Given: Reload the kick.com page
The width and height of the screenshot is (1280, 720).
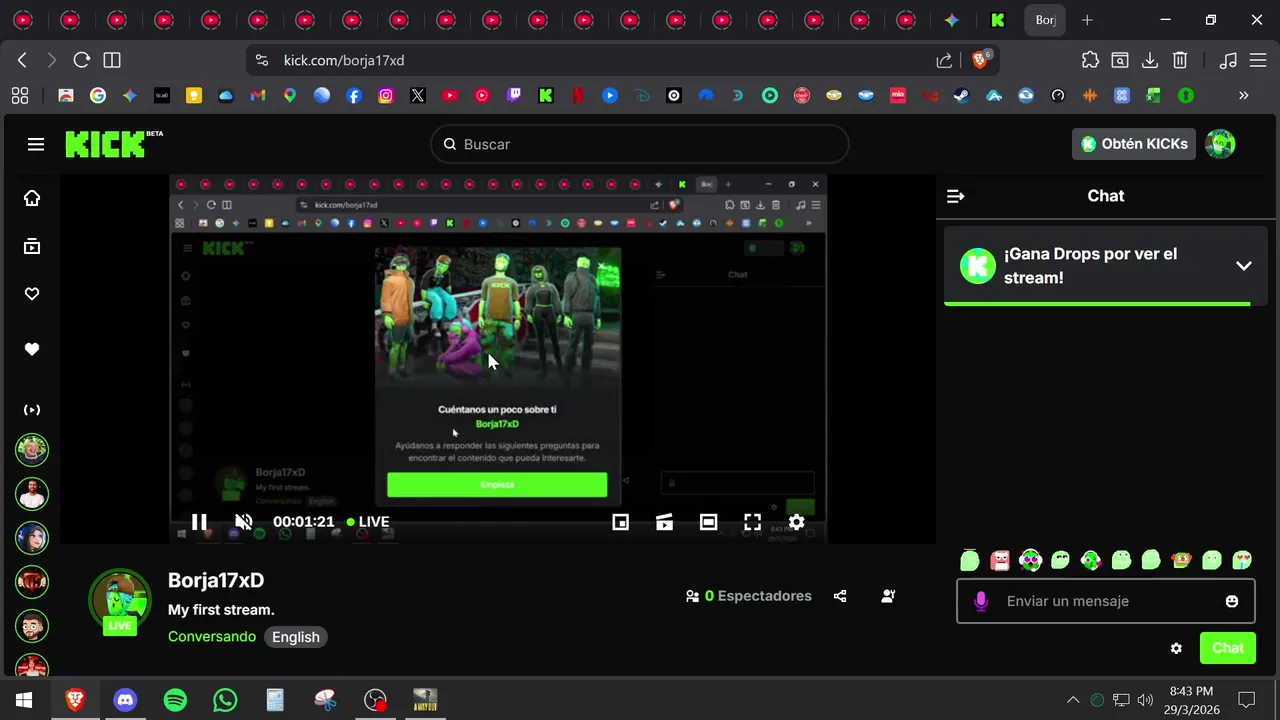Looking at the screenshot, I should [82, 60].
